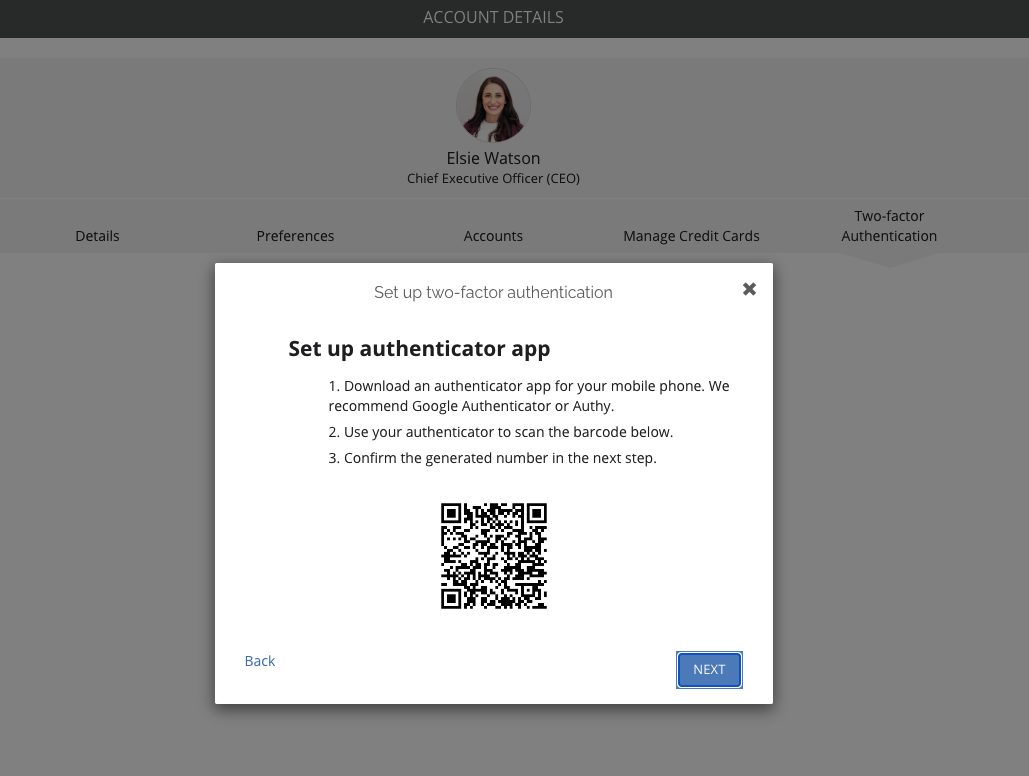Screen dimensions: 1029x776
Task: Click the Chief Executive Officer (CEO) title
Action: point(494,179)
